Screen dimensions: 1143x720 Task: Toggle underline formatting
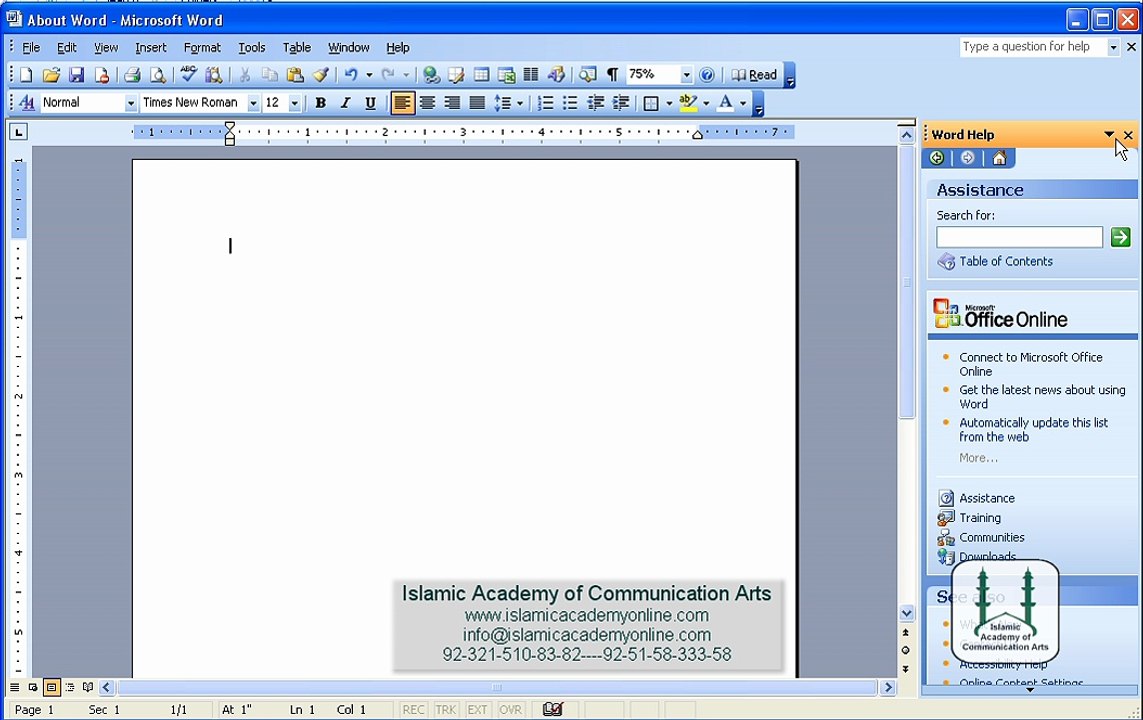click(x=370, y=103)
